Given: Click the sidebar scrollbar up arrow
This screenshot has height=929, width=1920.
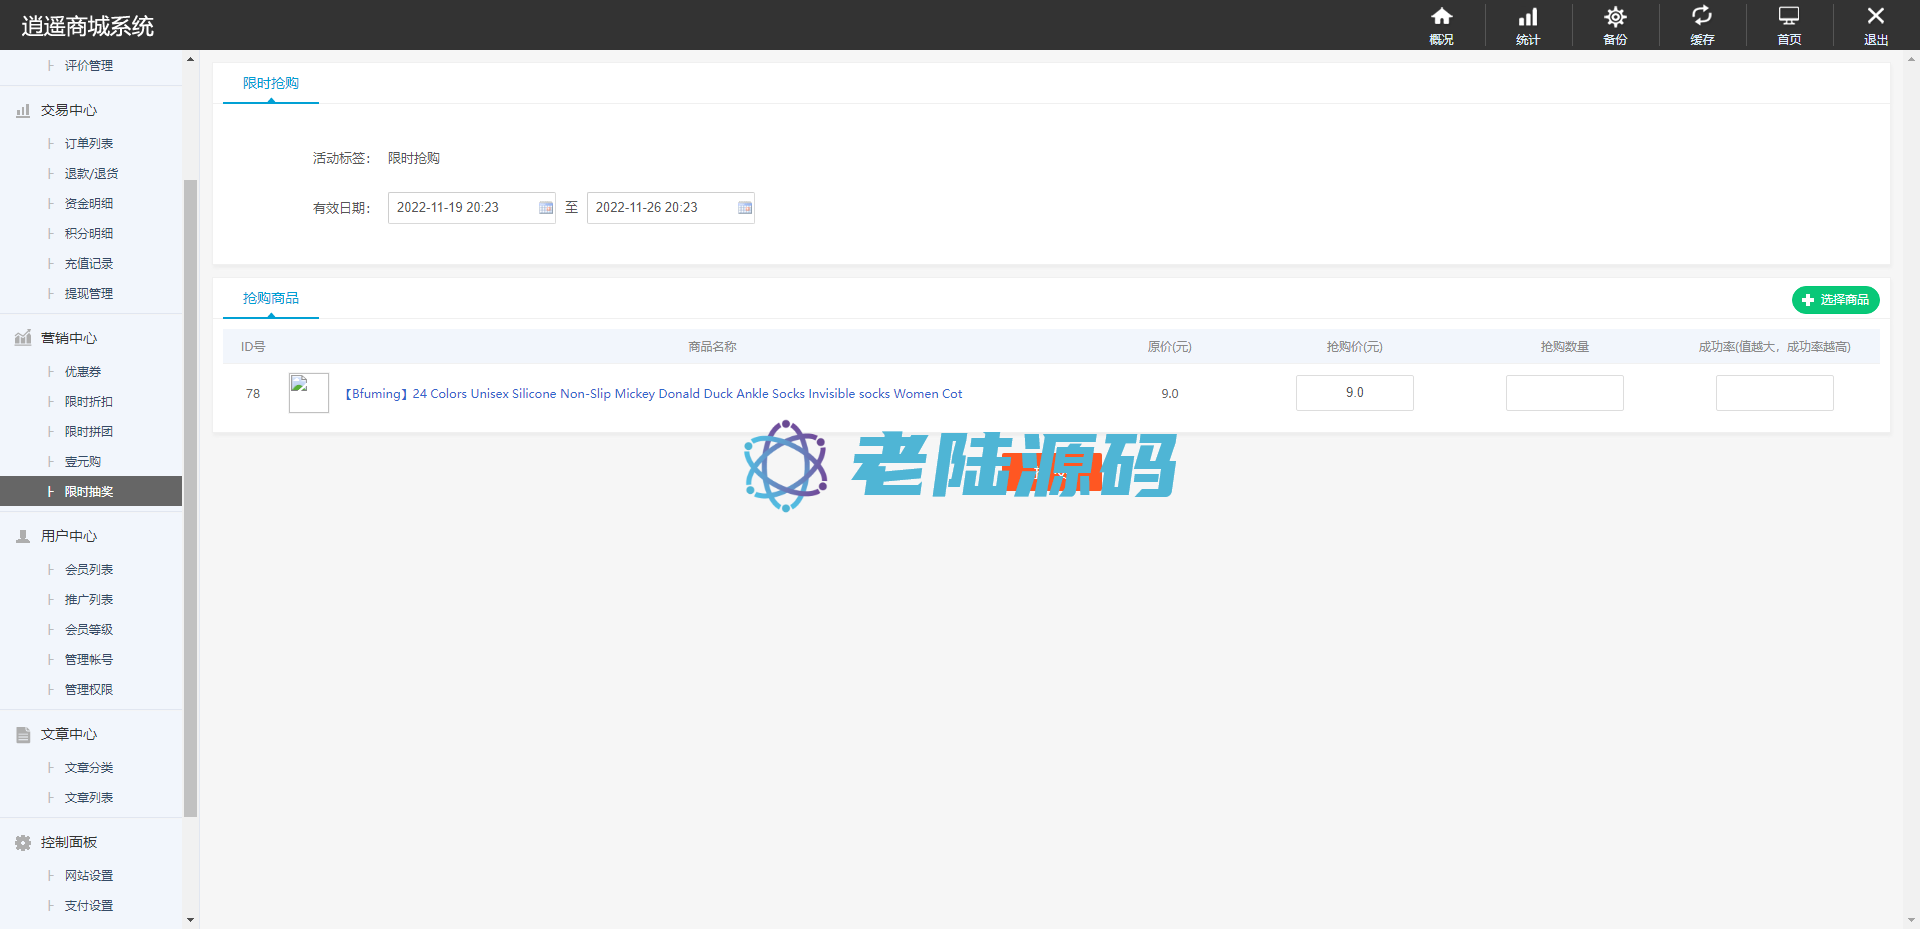Looking at the screenshot, I should click(x=190, y=59).
